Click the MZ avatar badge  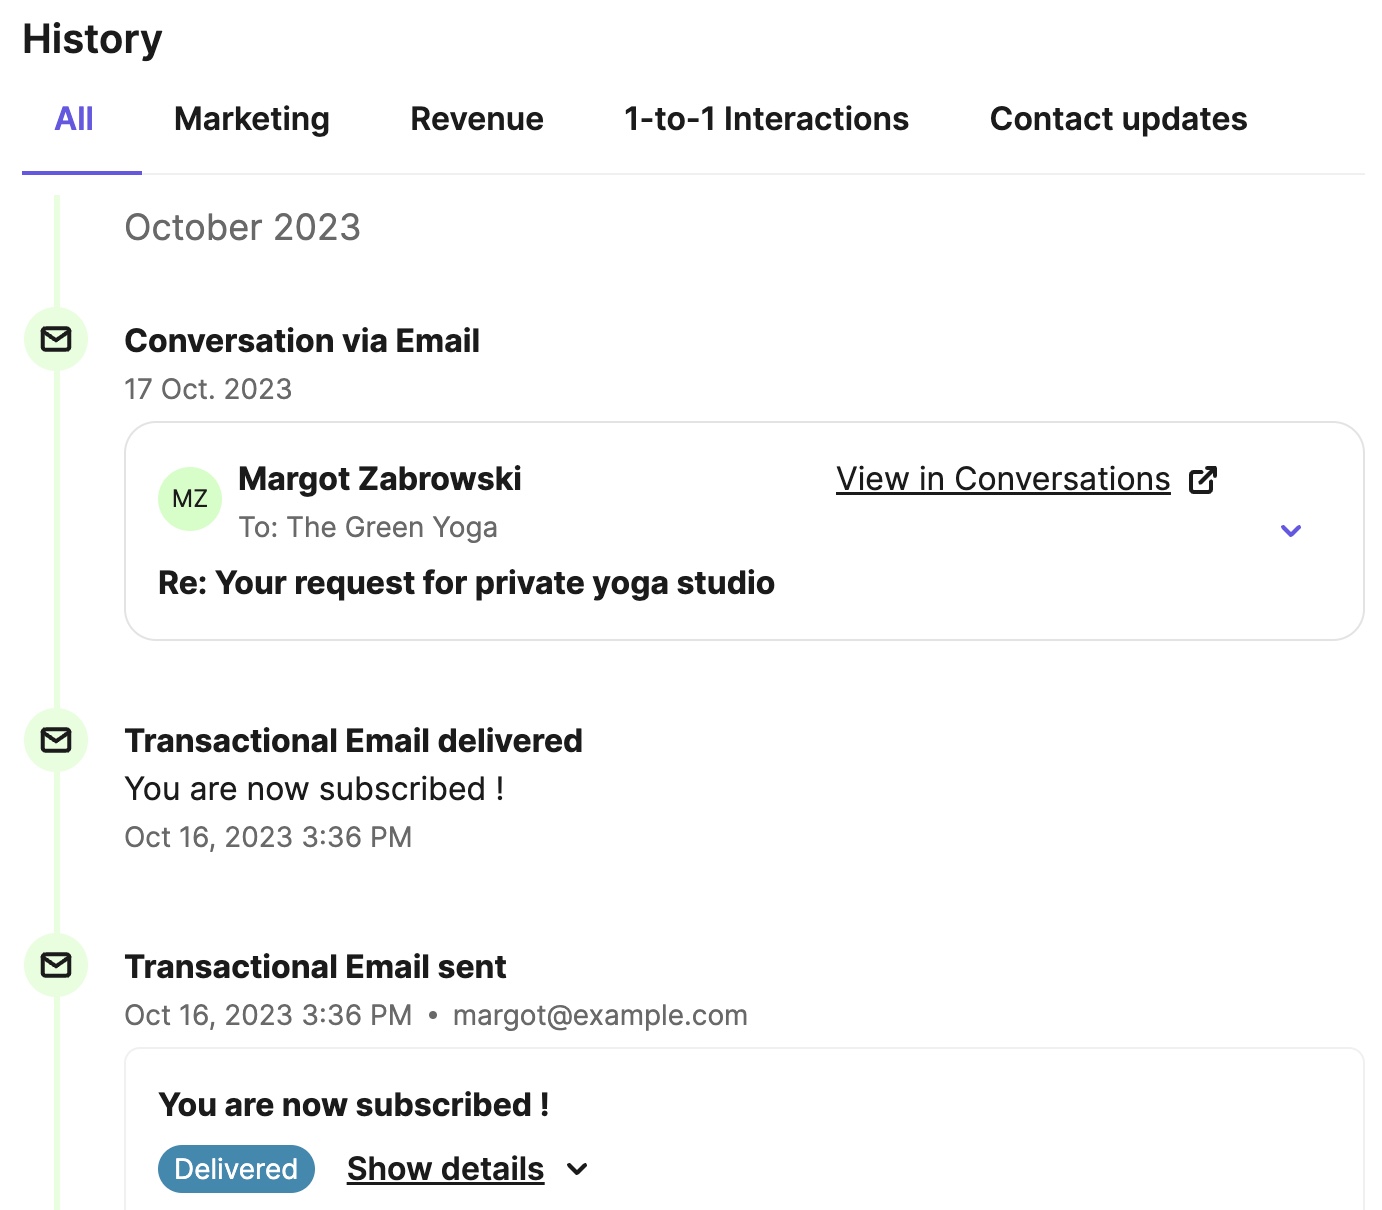pos(190,498)
